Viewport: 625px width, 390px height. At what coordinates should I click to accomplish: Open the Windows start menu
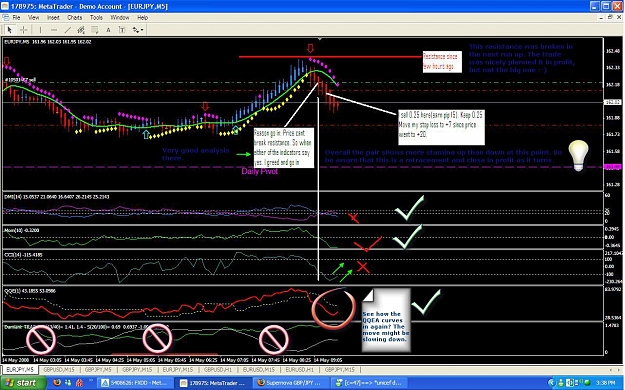tap(23, 383)
